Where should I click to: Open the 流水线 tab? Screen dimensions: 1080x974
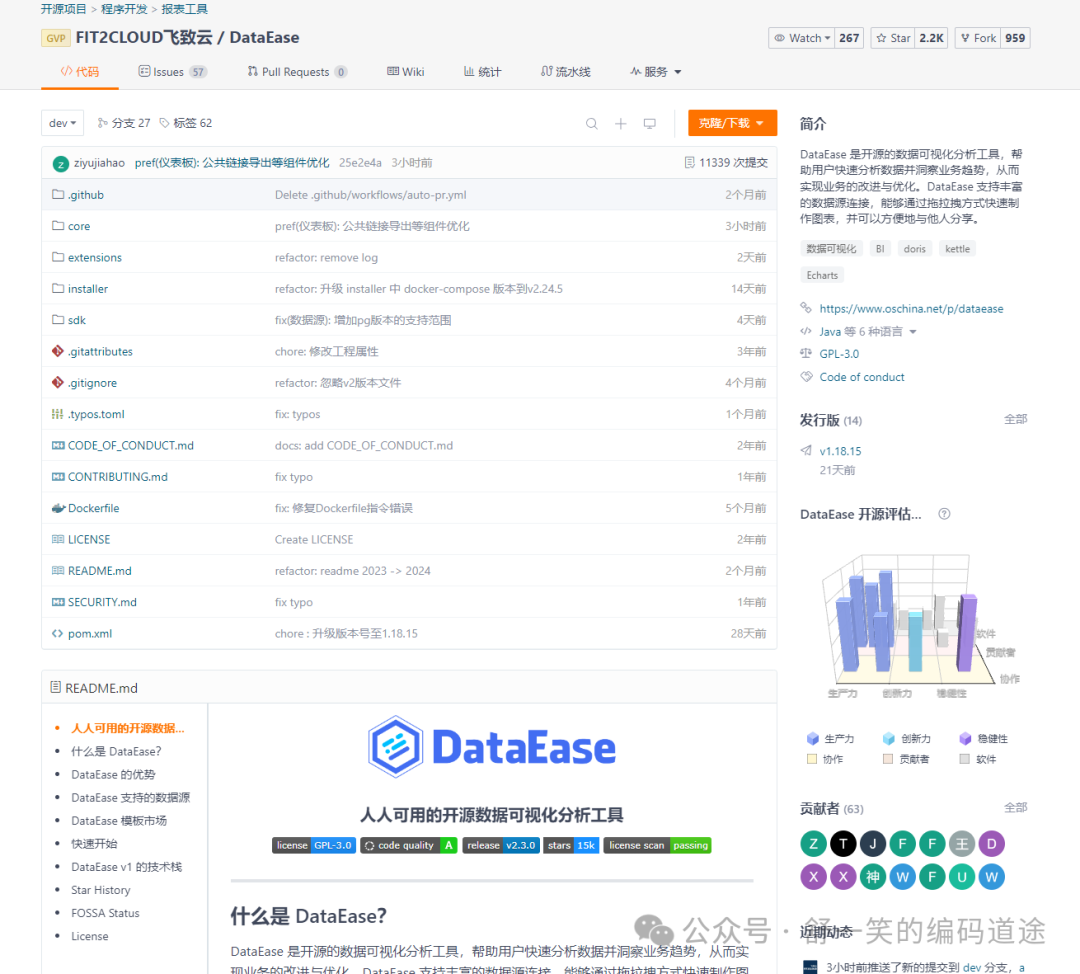[565, 72]
